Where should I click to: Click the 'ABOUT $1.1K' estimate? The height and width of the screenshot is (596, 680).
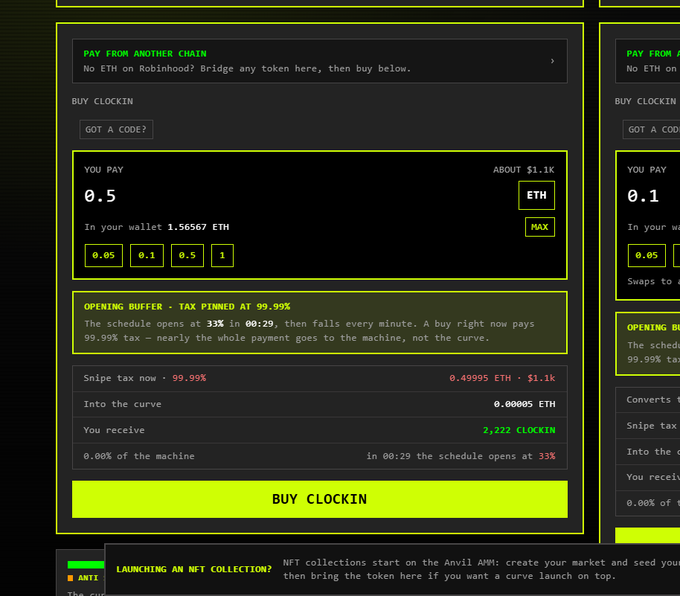[523, 170]
